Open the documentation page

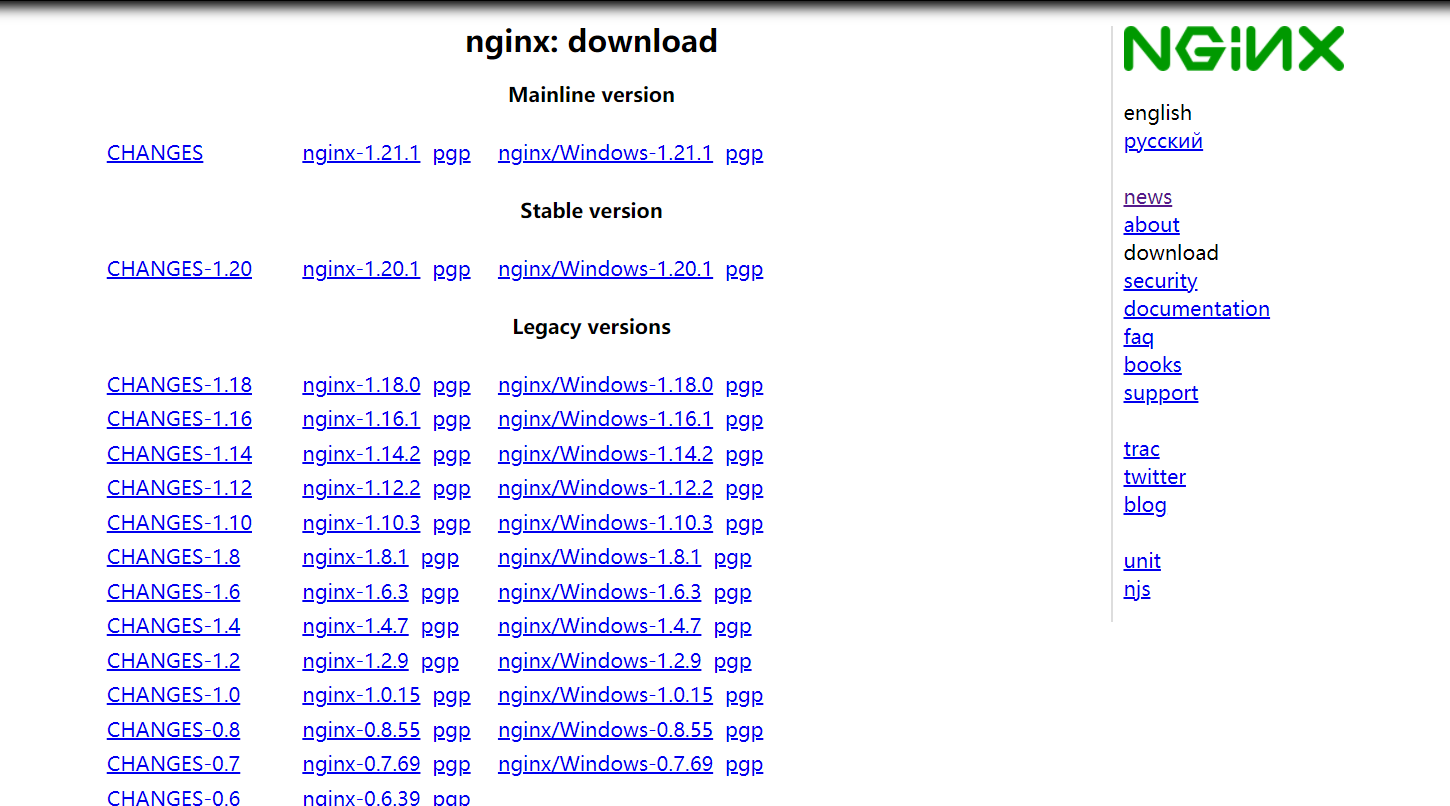[x=1197, y=309]
